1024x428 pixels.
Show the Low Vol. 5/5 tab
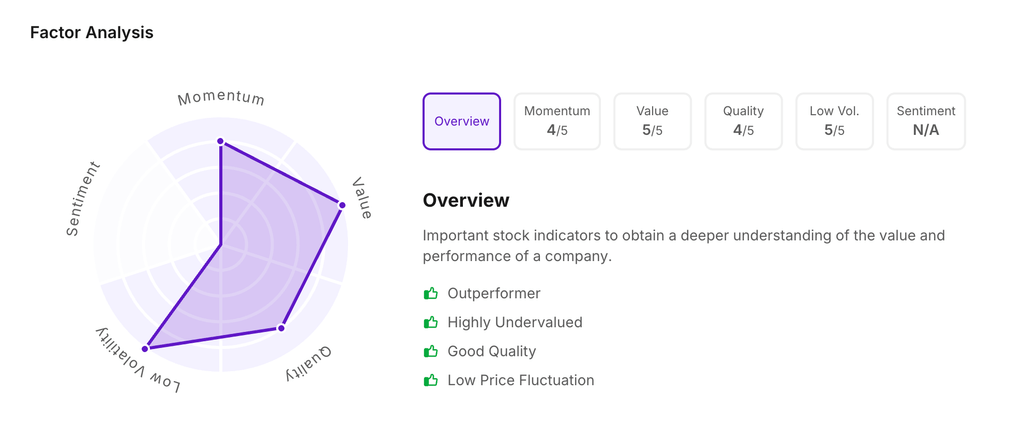tap(835, 122)
